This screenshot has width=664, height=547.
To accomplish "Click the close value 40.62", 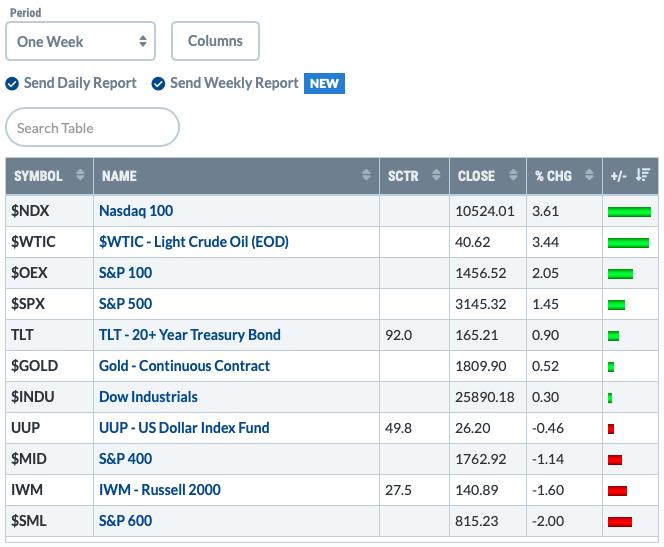I will [x=473, y=242].
